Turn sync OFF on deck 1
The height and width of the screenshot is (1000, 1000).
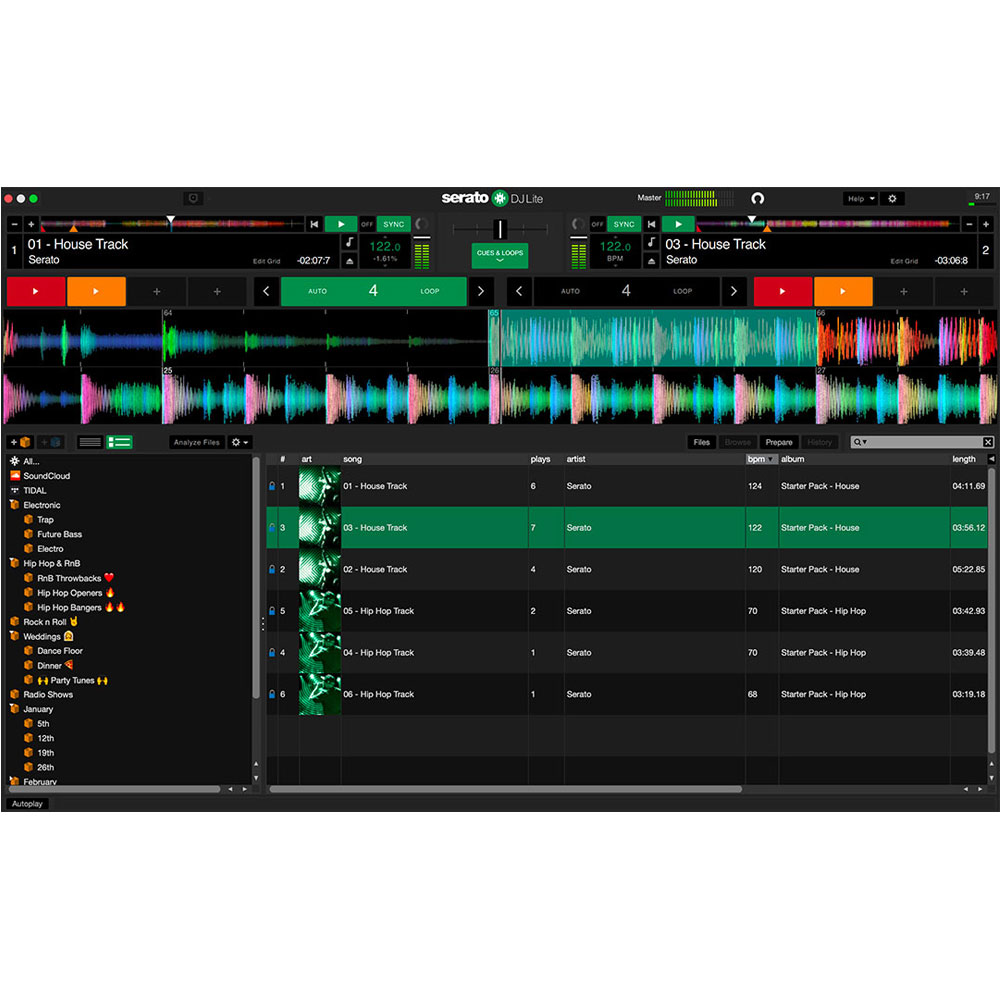point(367,224)
